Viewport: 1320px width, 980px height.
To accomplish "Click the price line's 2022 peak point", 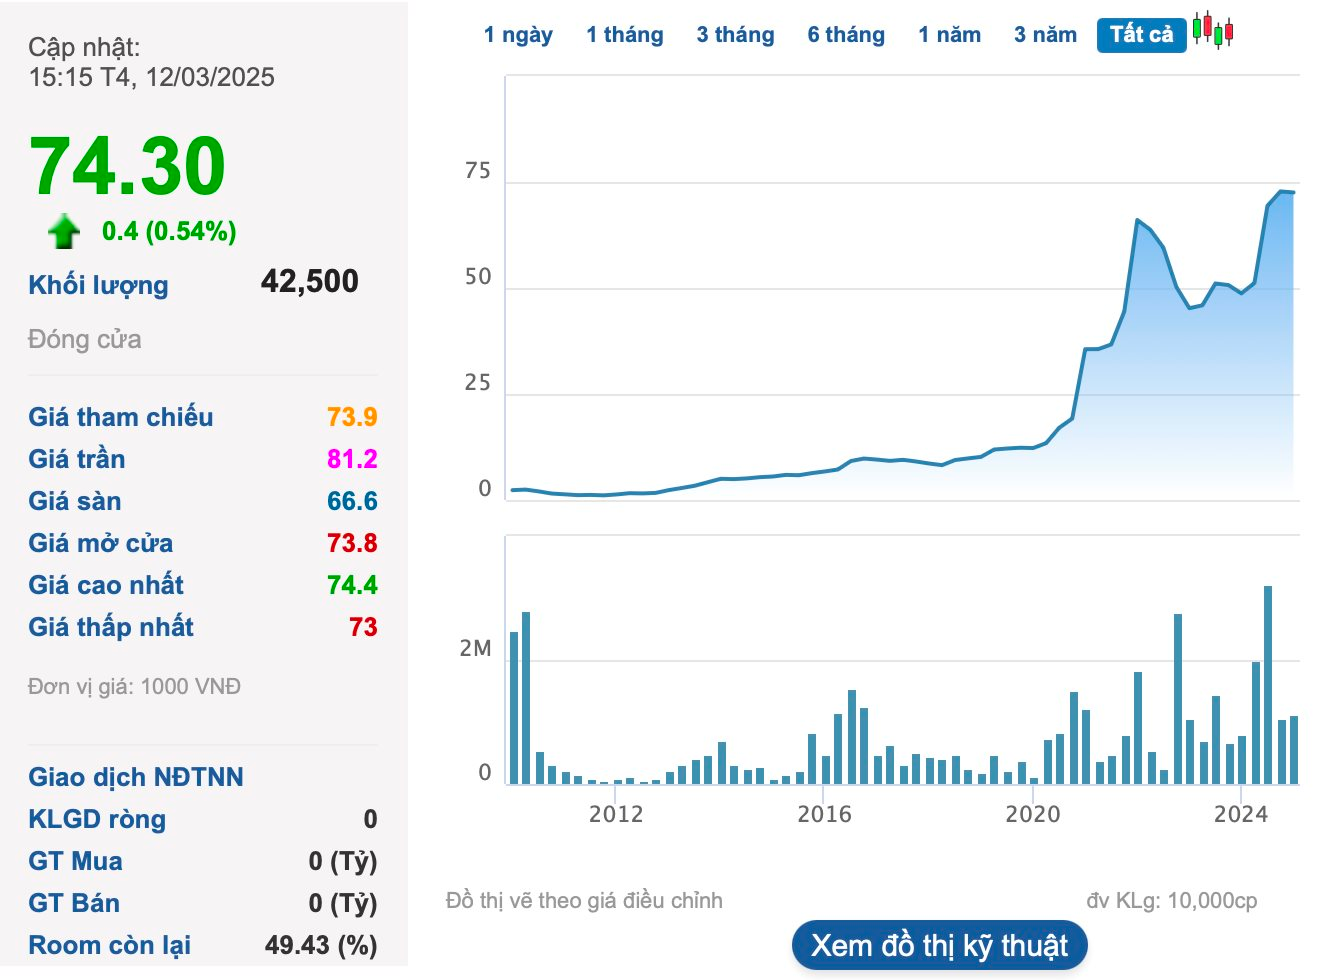I will [x=1138, y=220].
